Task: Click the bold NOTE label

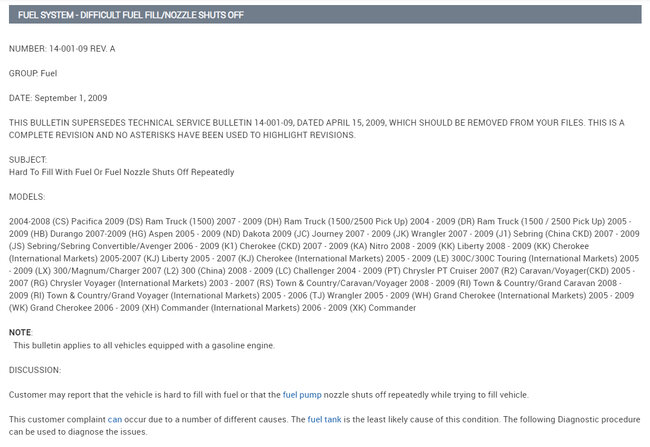Action: click(20, 333)
